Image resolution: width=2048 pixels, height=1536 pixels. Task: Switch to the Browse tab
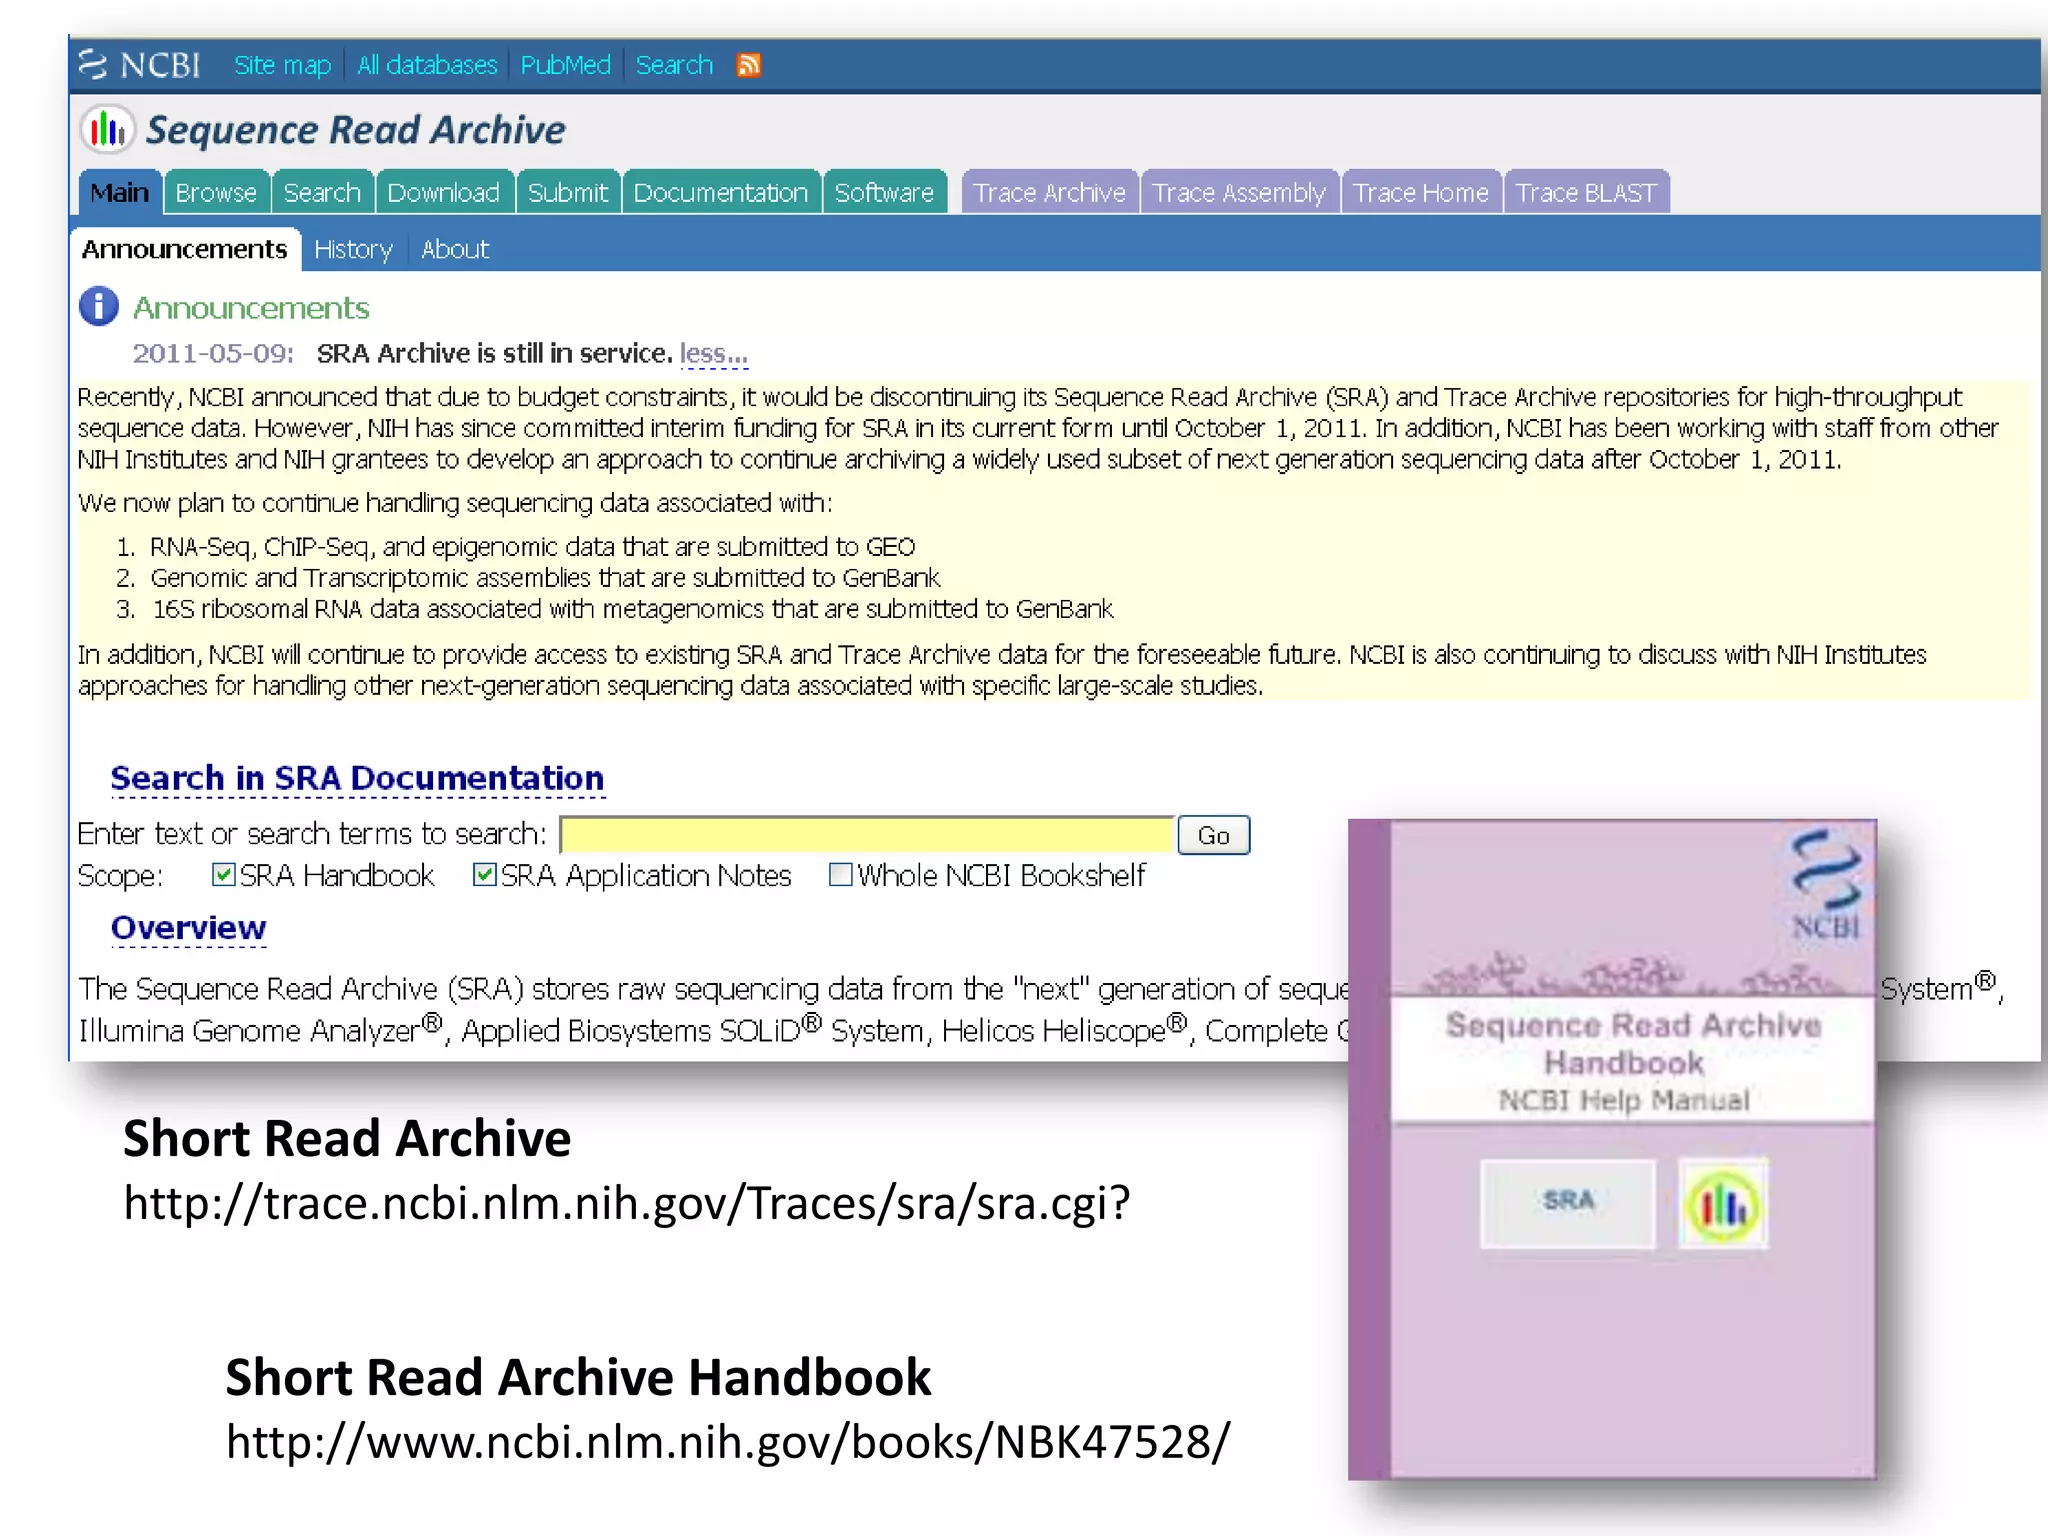(x=216, y=193)
